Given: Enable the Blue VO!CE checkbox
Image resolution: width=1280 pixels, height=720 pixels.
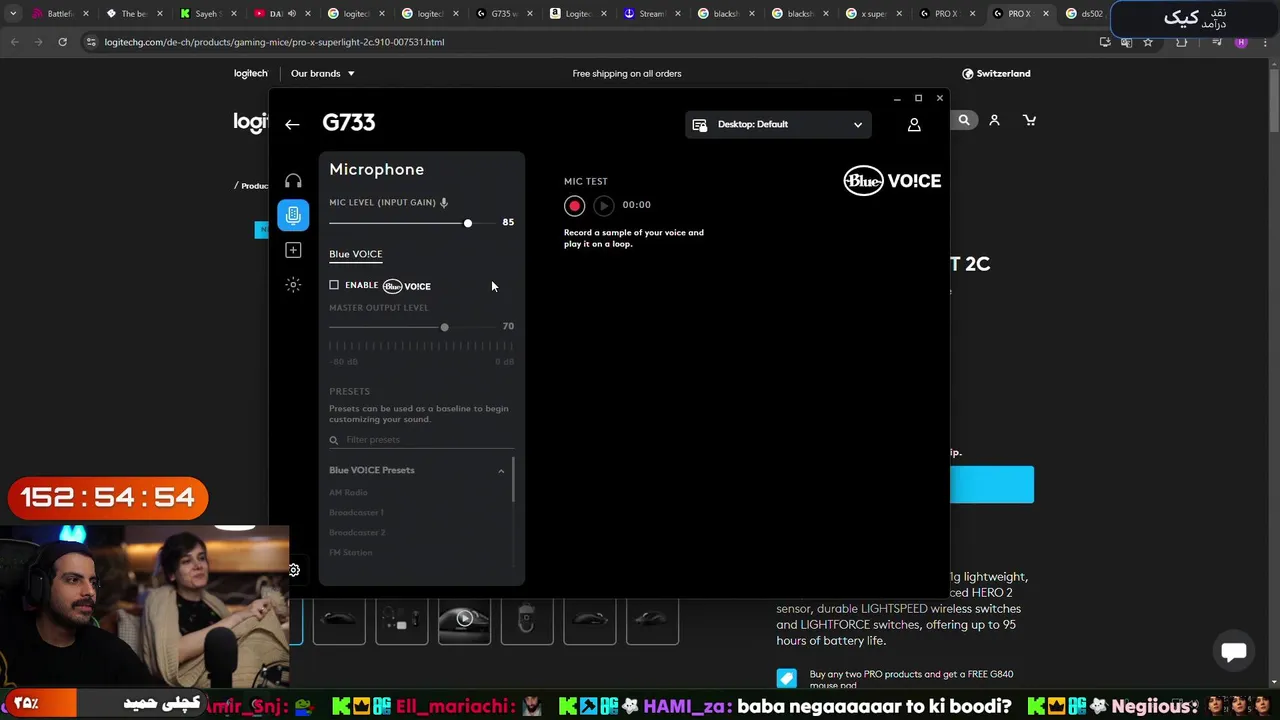Looking at the screenshot, I should coord(334,285).
